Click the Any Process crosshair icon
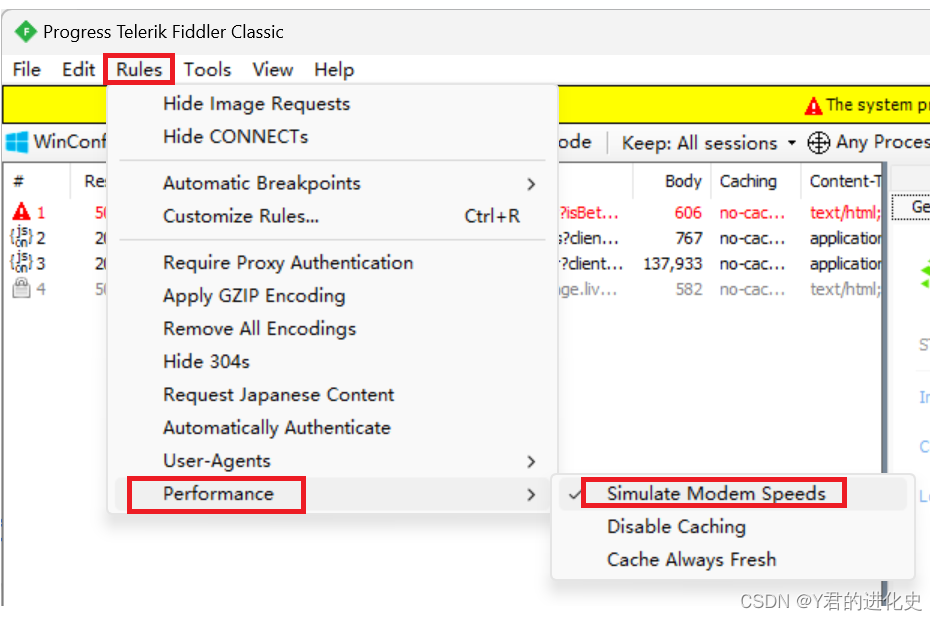Screen dimensions: 937x621 (x=818, y=143)
